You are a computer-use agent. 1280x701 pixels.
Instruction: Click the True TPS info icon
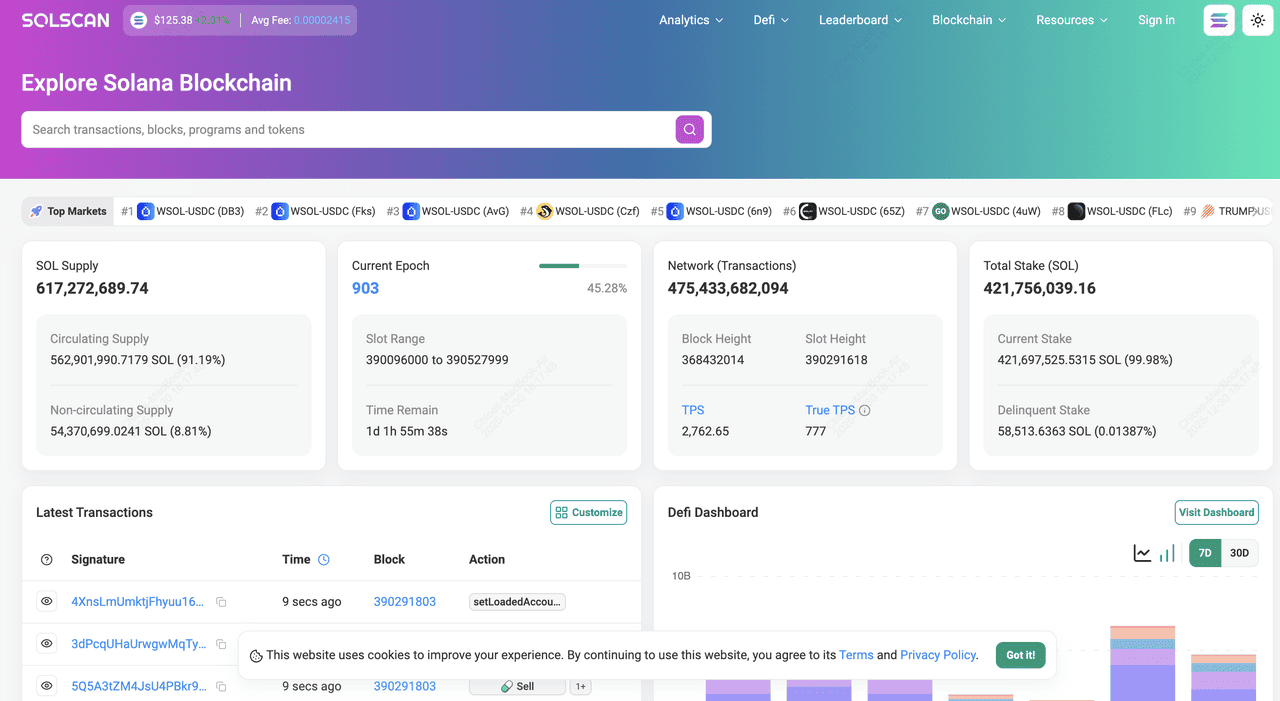(865, 410)
